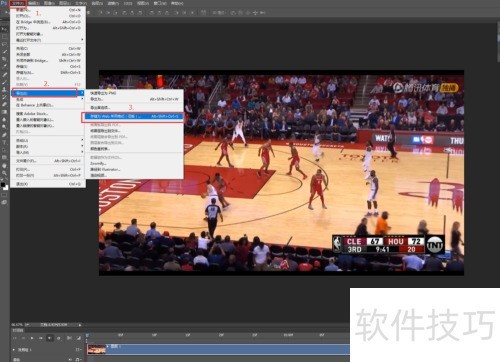The image size is (500, 362).
Task: Play the timeline video
Action: (x=32, y=338)
